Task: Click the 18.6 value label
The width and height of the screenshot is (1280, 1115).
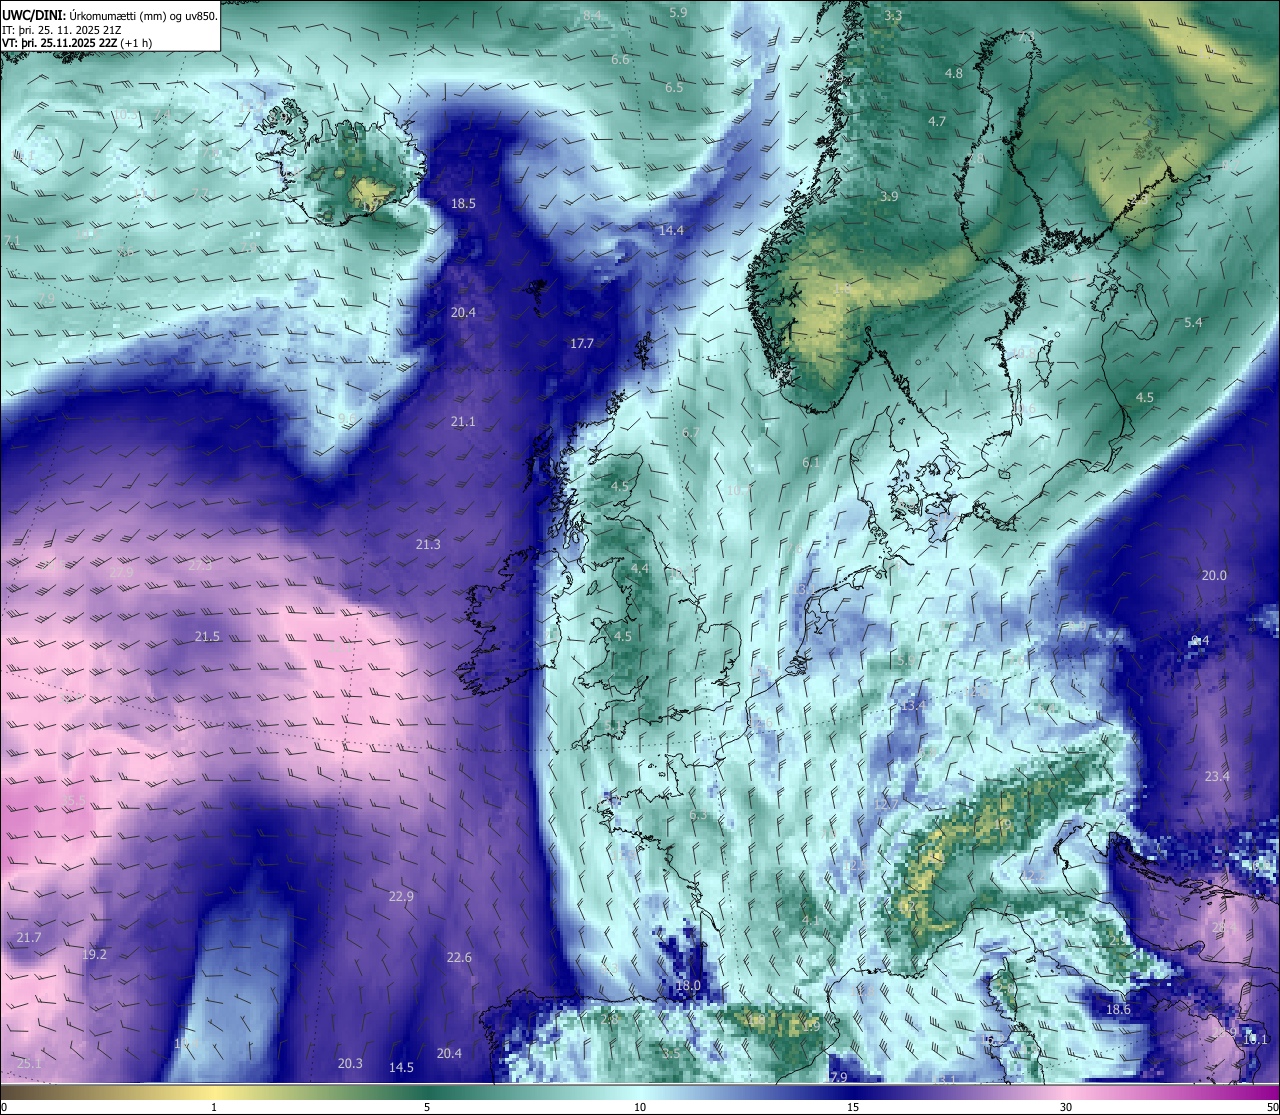Action: coord(1118,1009)
